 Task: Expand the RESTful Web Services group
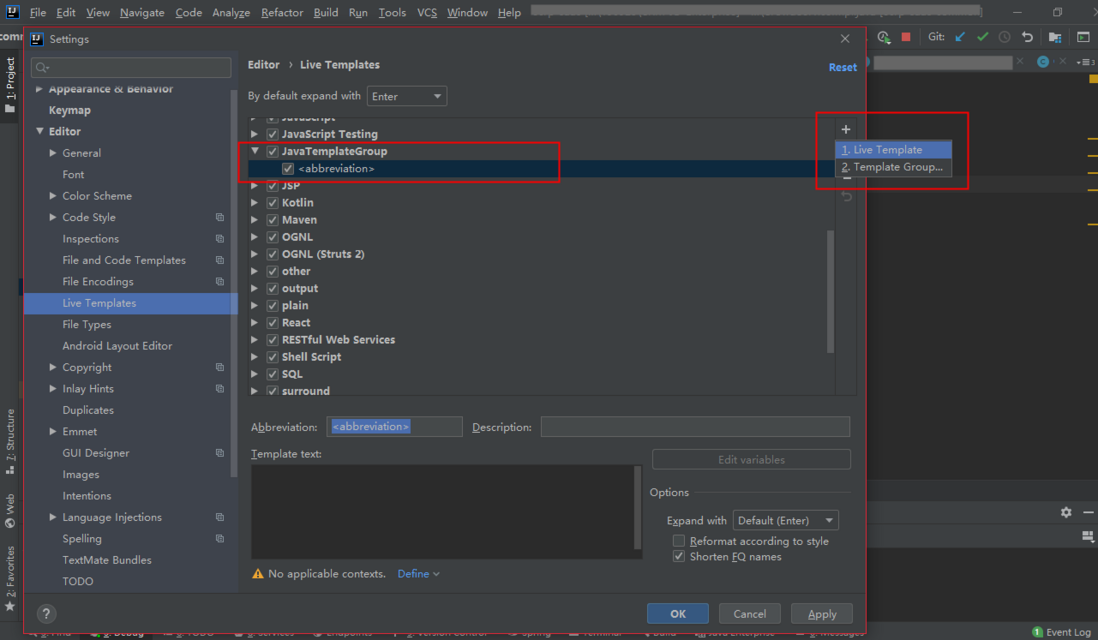coord(255,340)
